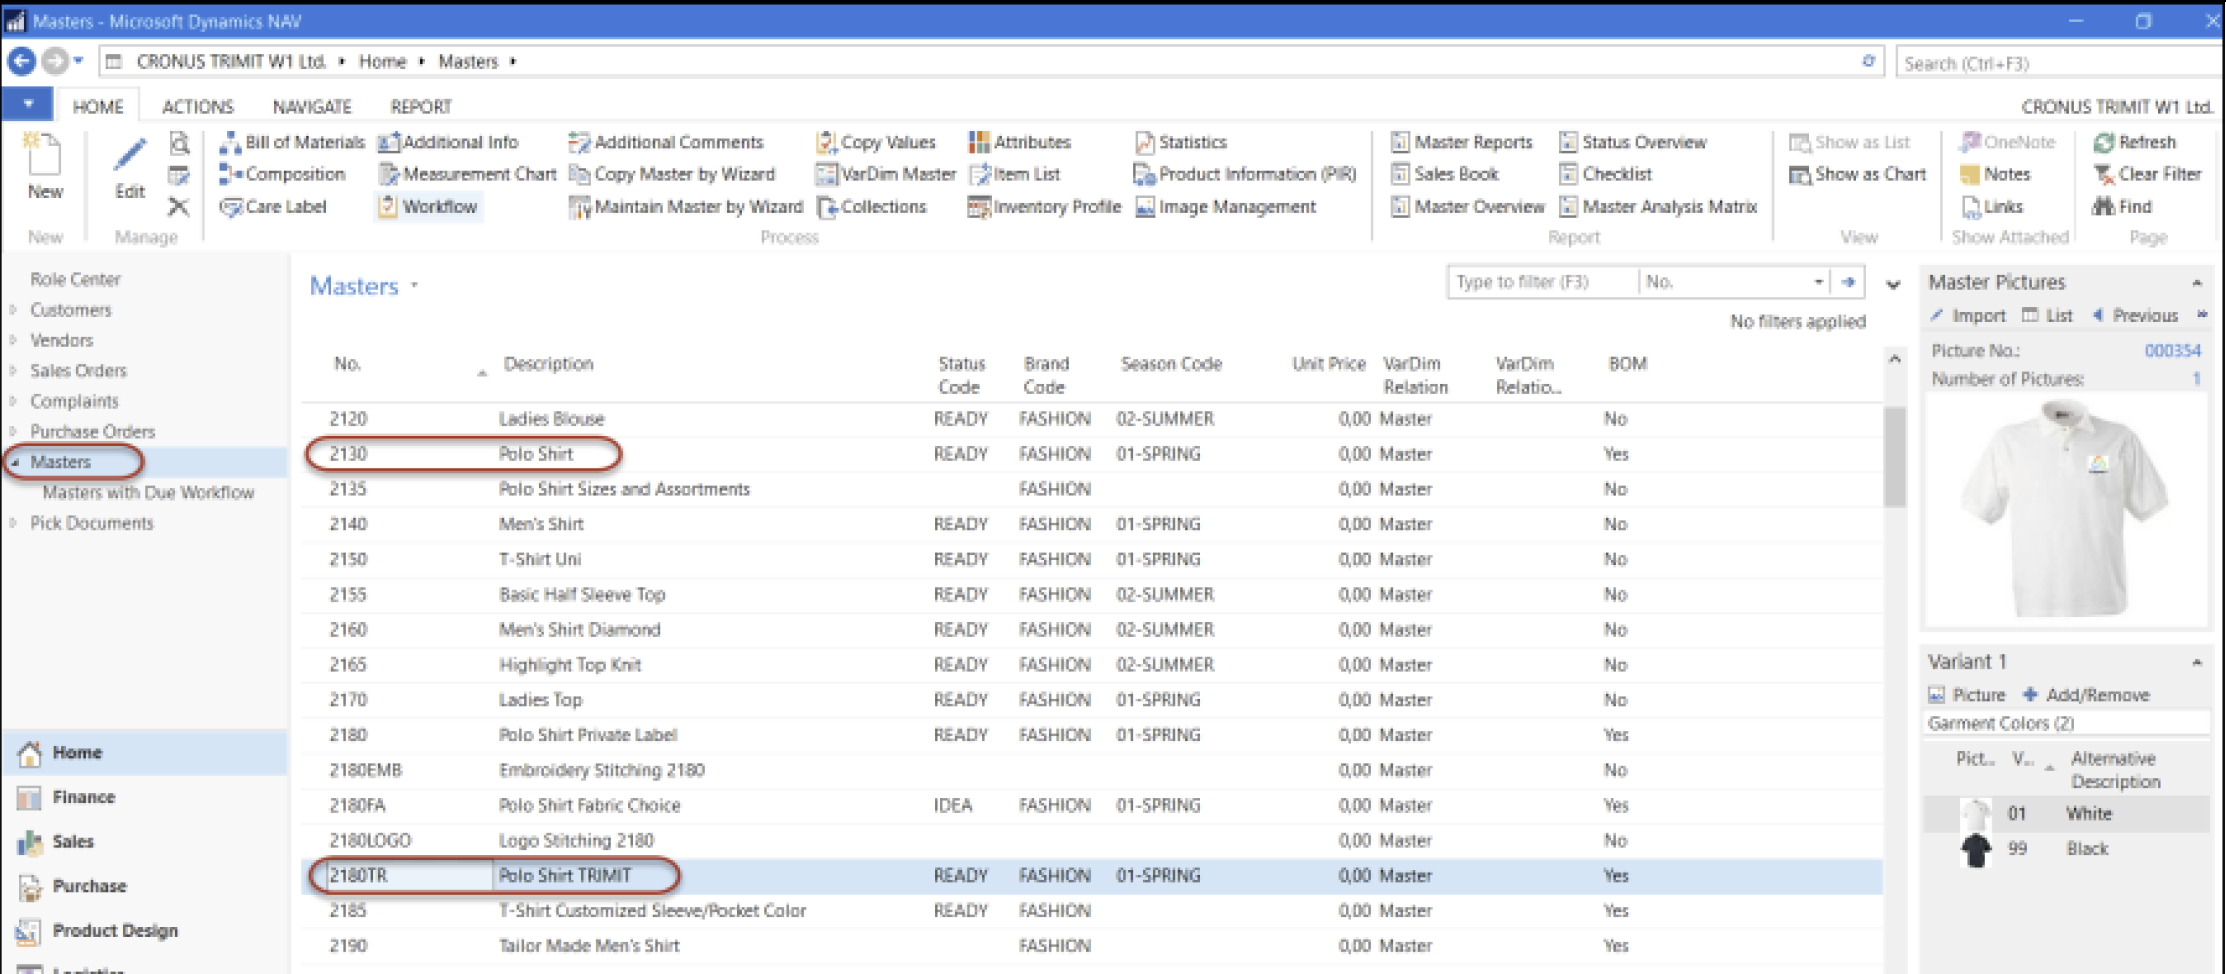Select the HOME ribbon tab
The width and height of the screenshot is (2226, 974).
(97, 107)
